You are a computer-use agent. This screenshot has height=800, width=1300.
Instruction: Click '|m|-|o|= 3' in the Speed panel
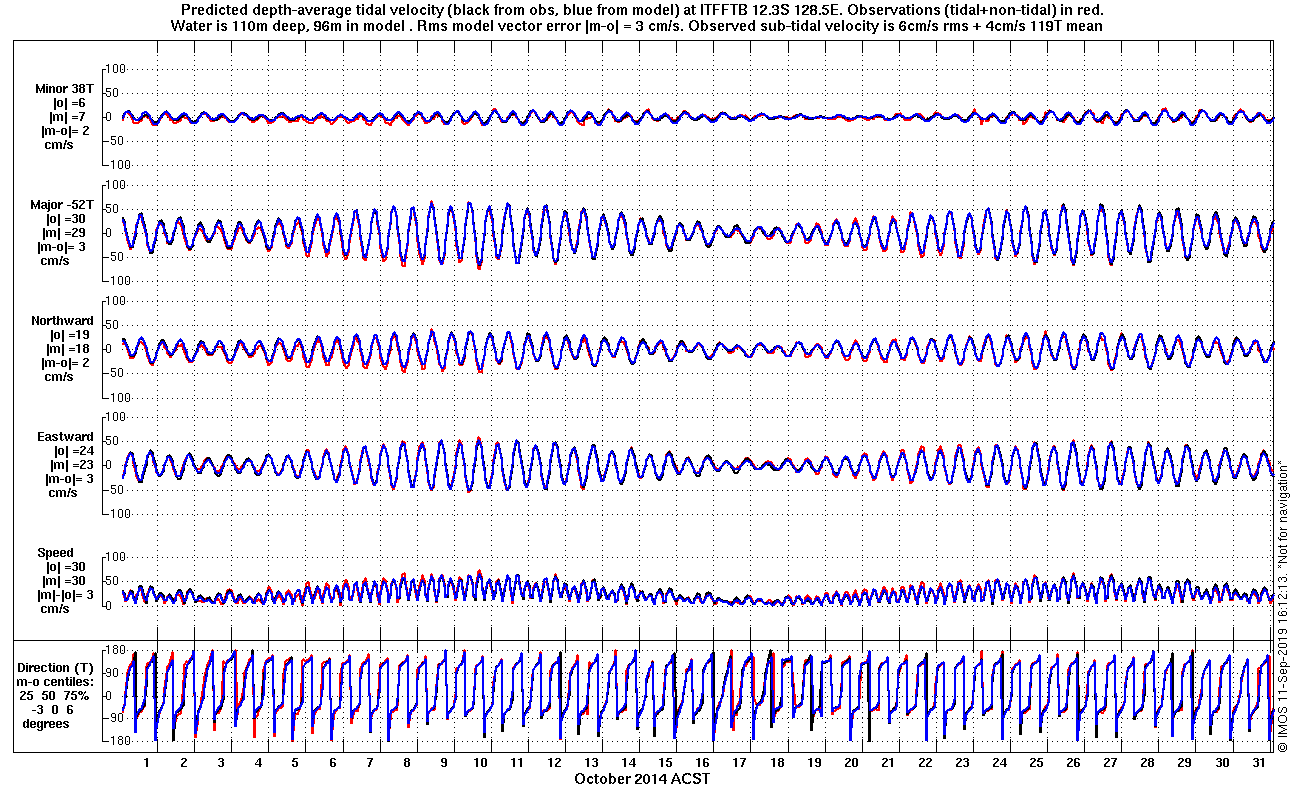point(65,595)
